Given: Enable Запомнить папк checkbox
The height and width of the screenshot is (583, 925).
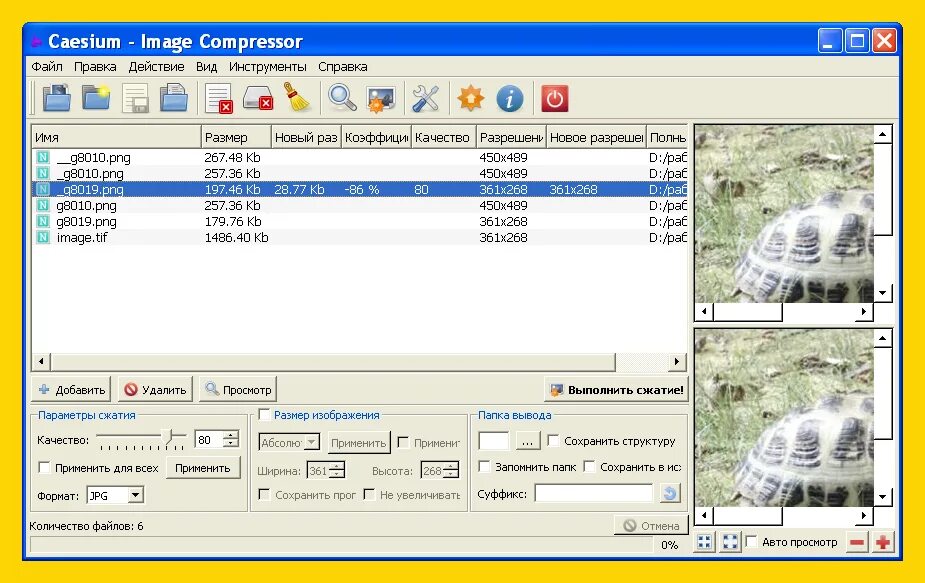Looking at the screenshot, I should (x=484, y=466).
